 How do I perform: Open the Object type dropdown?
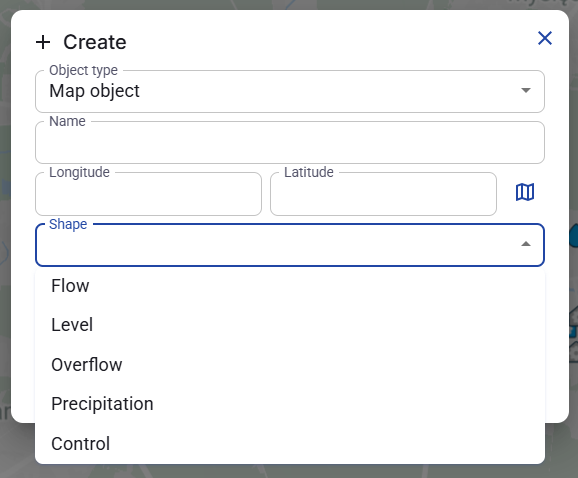pyautogui.click(x=290, y=91)
